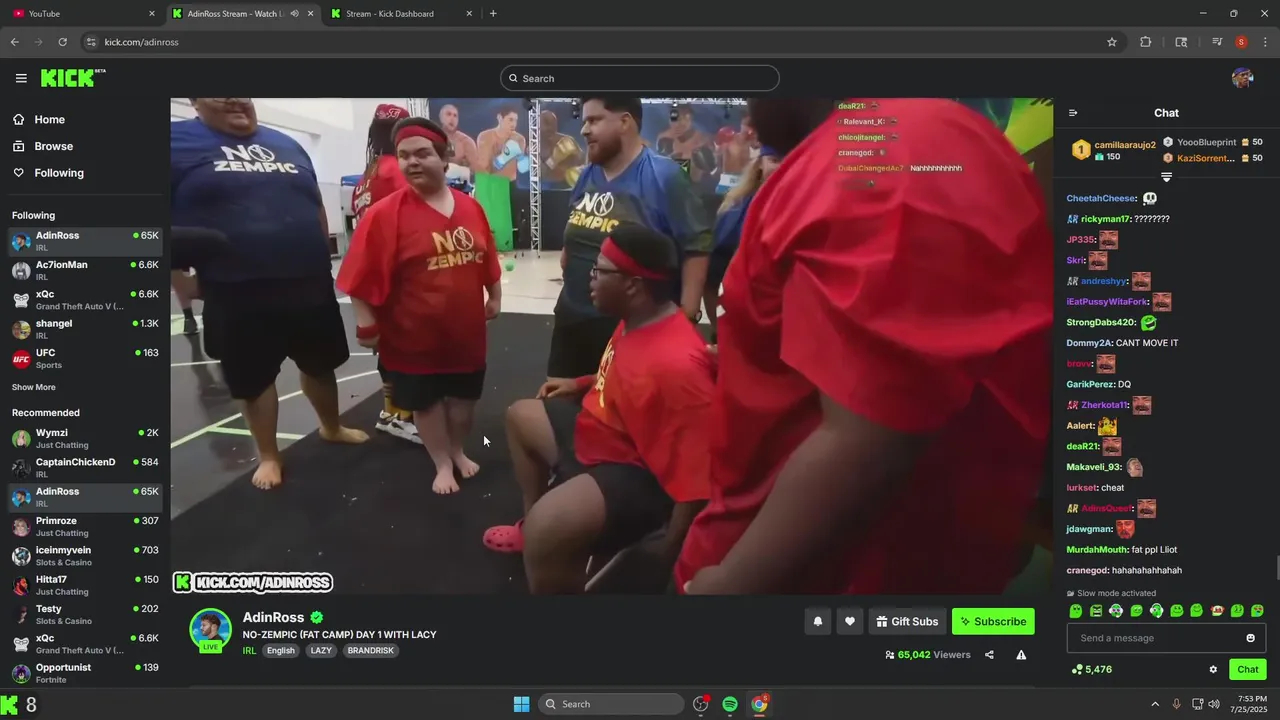The image size is (1280, 720).
Task: Open Opportunist recommended channel
Action: [x=85, y=673]
